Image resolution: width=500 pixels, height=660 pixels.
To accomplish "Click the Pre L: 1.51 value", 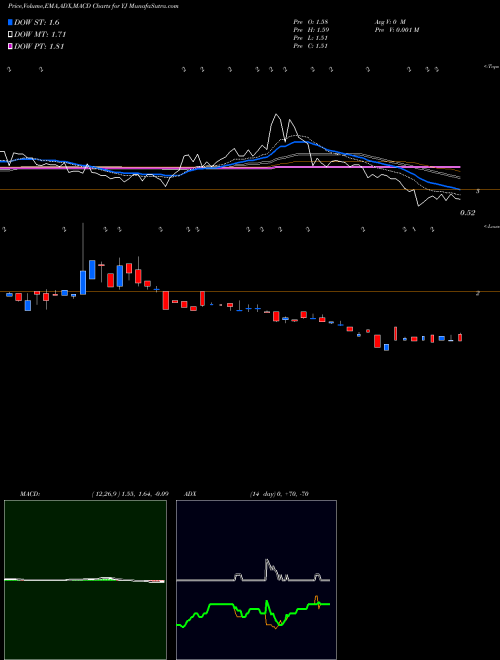I will pyautogui.click(x=311, y=38).
